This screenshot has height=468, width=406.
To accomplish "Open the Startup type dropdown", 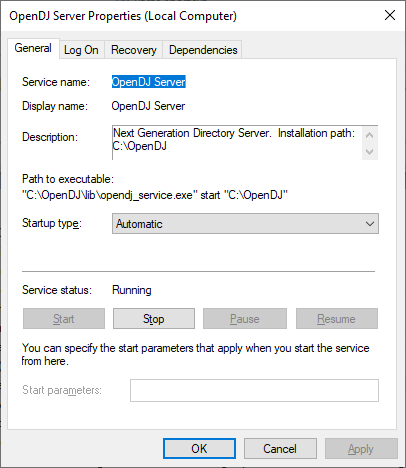I will click(x=245, y=224).
